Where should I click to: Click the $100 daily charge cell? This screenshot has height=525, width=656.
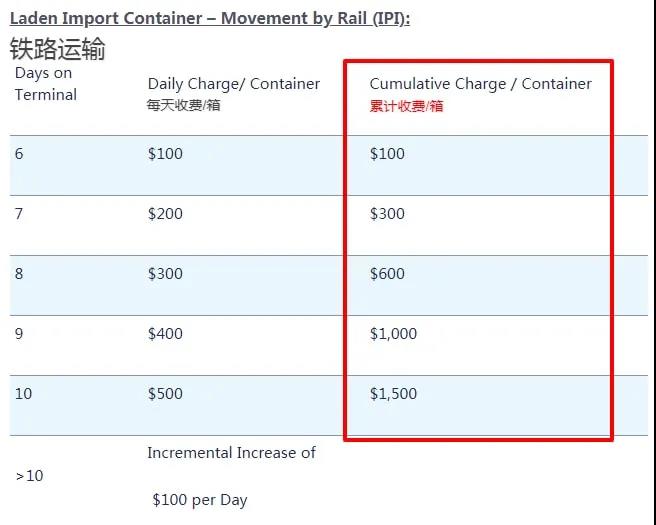coord(165,154)
